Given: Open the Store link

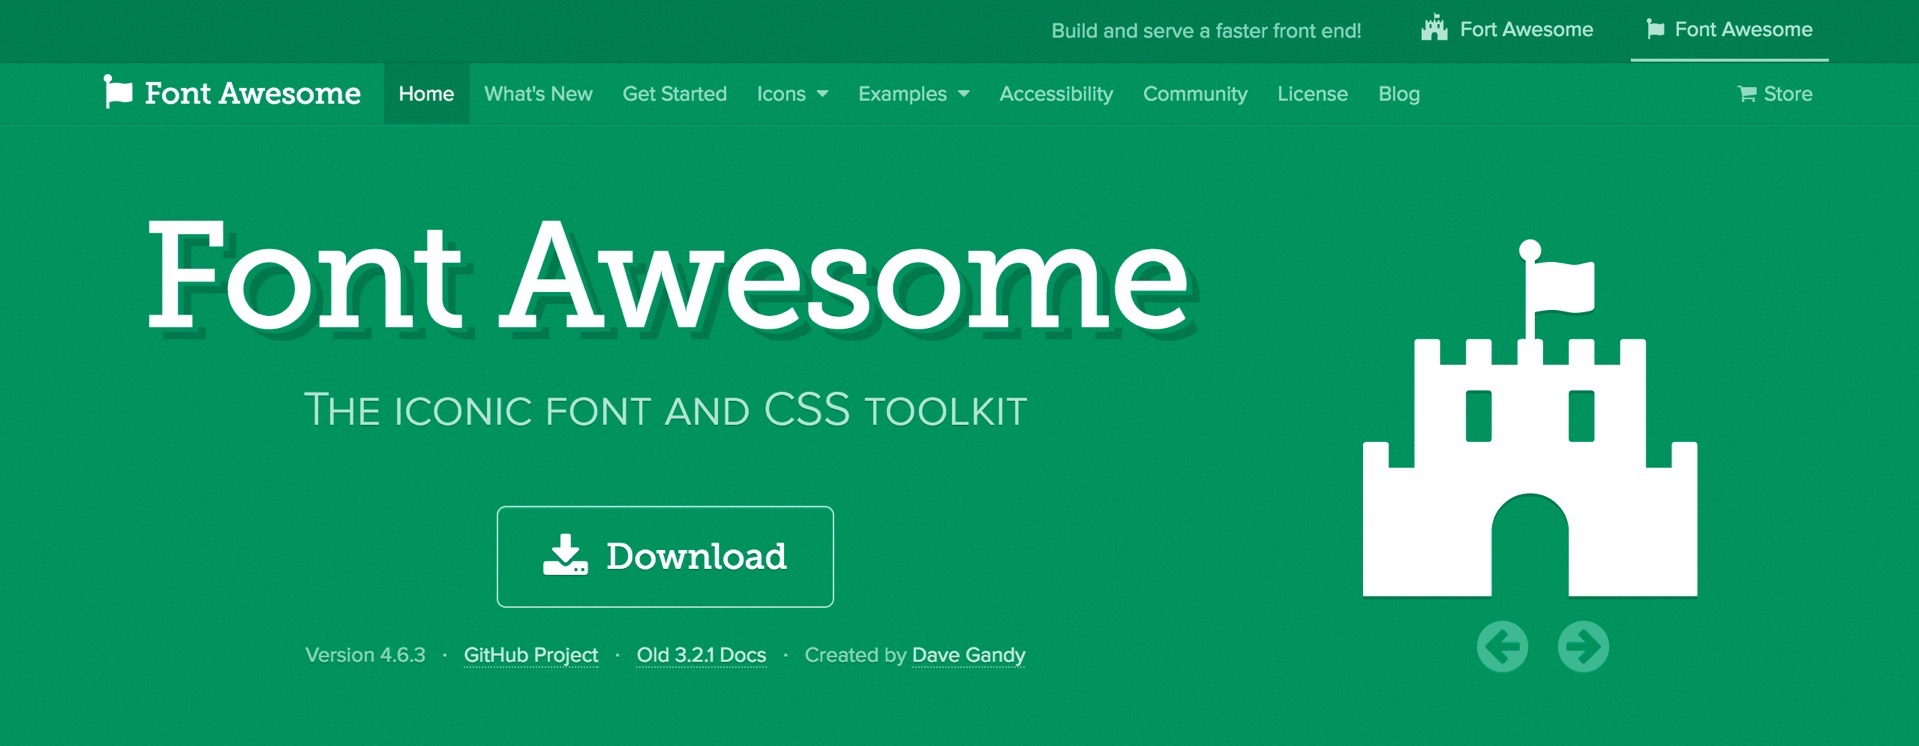Looking at the screenshot, I should point(1775,94).
